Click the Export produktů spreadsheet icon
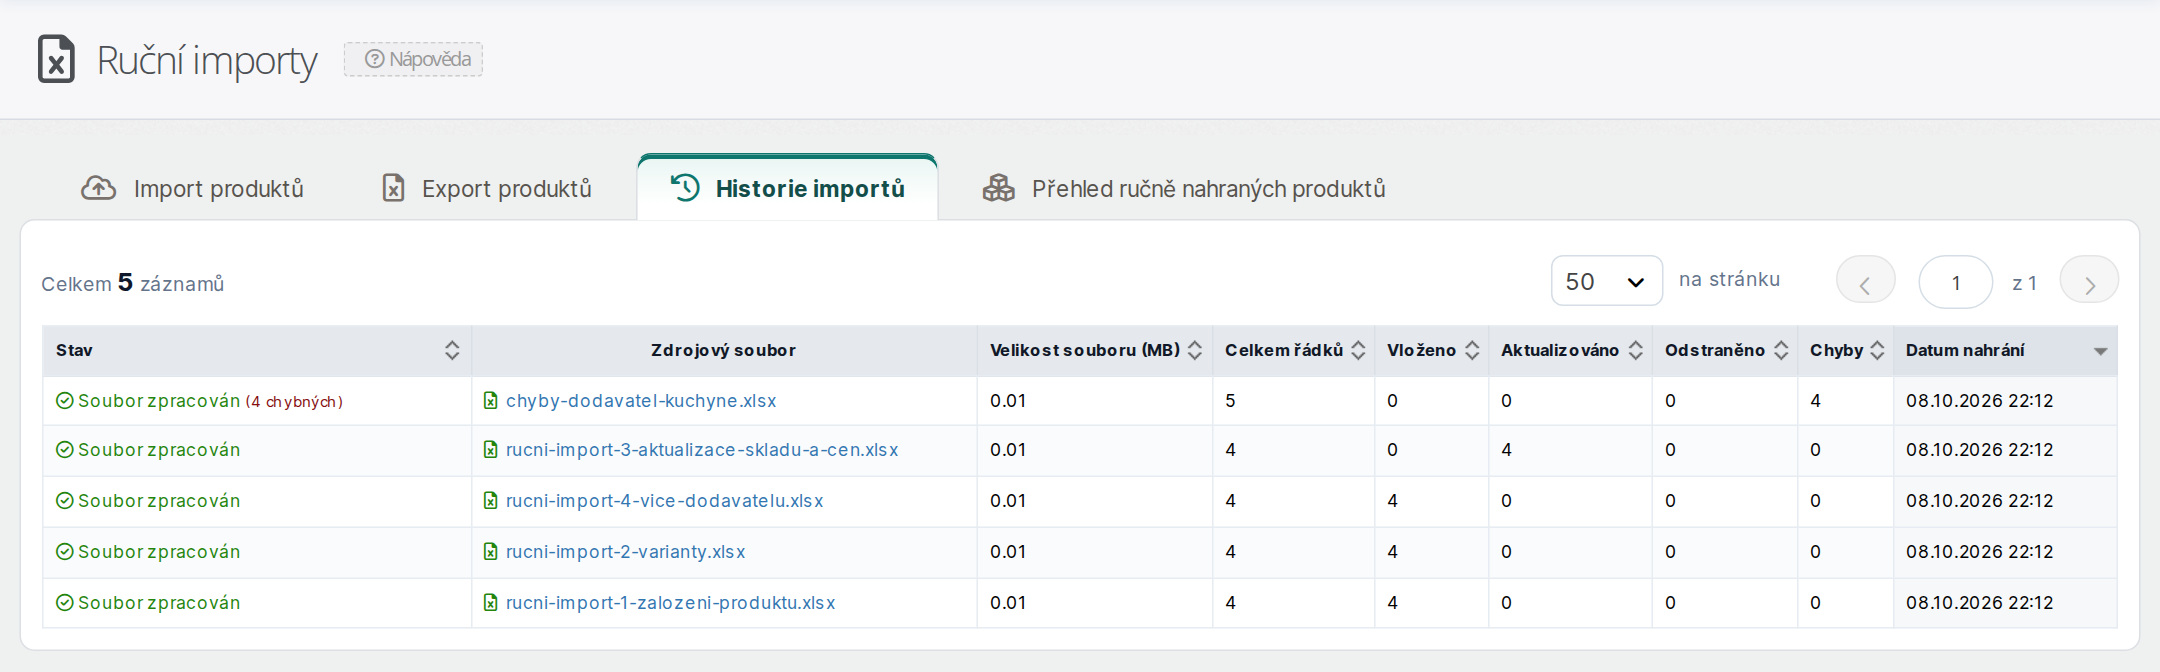2160x672 pixels. pyautogui.click(x=394, y=188)
